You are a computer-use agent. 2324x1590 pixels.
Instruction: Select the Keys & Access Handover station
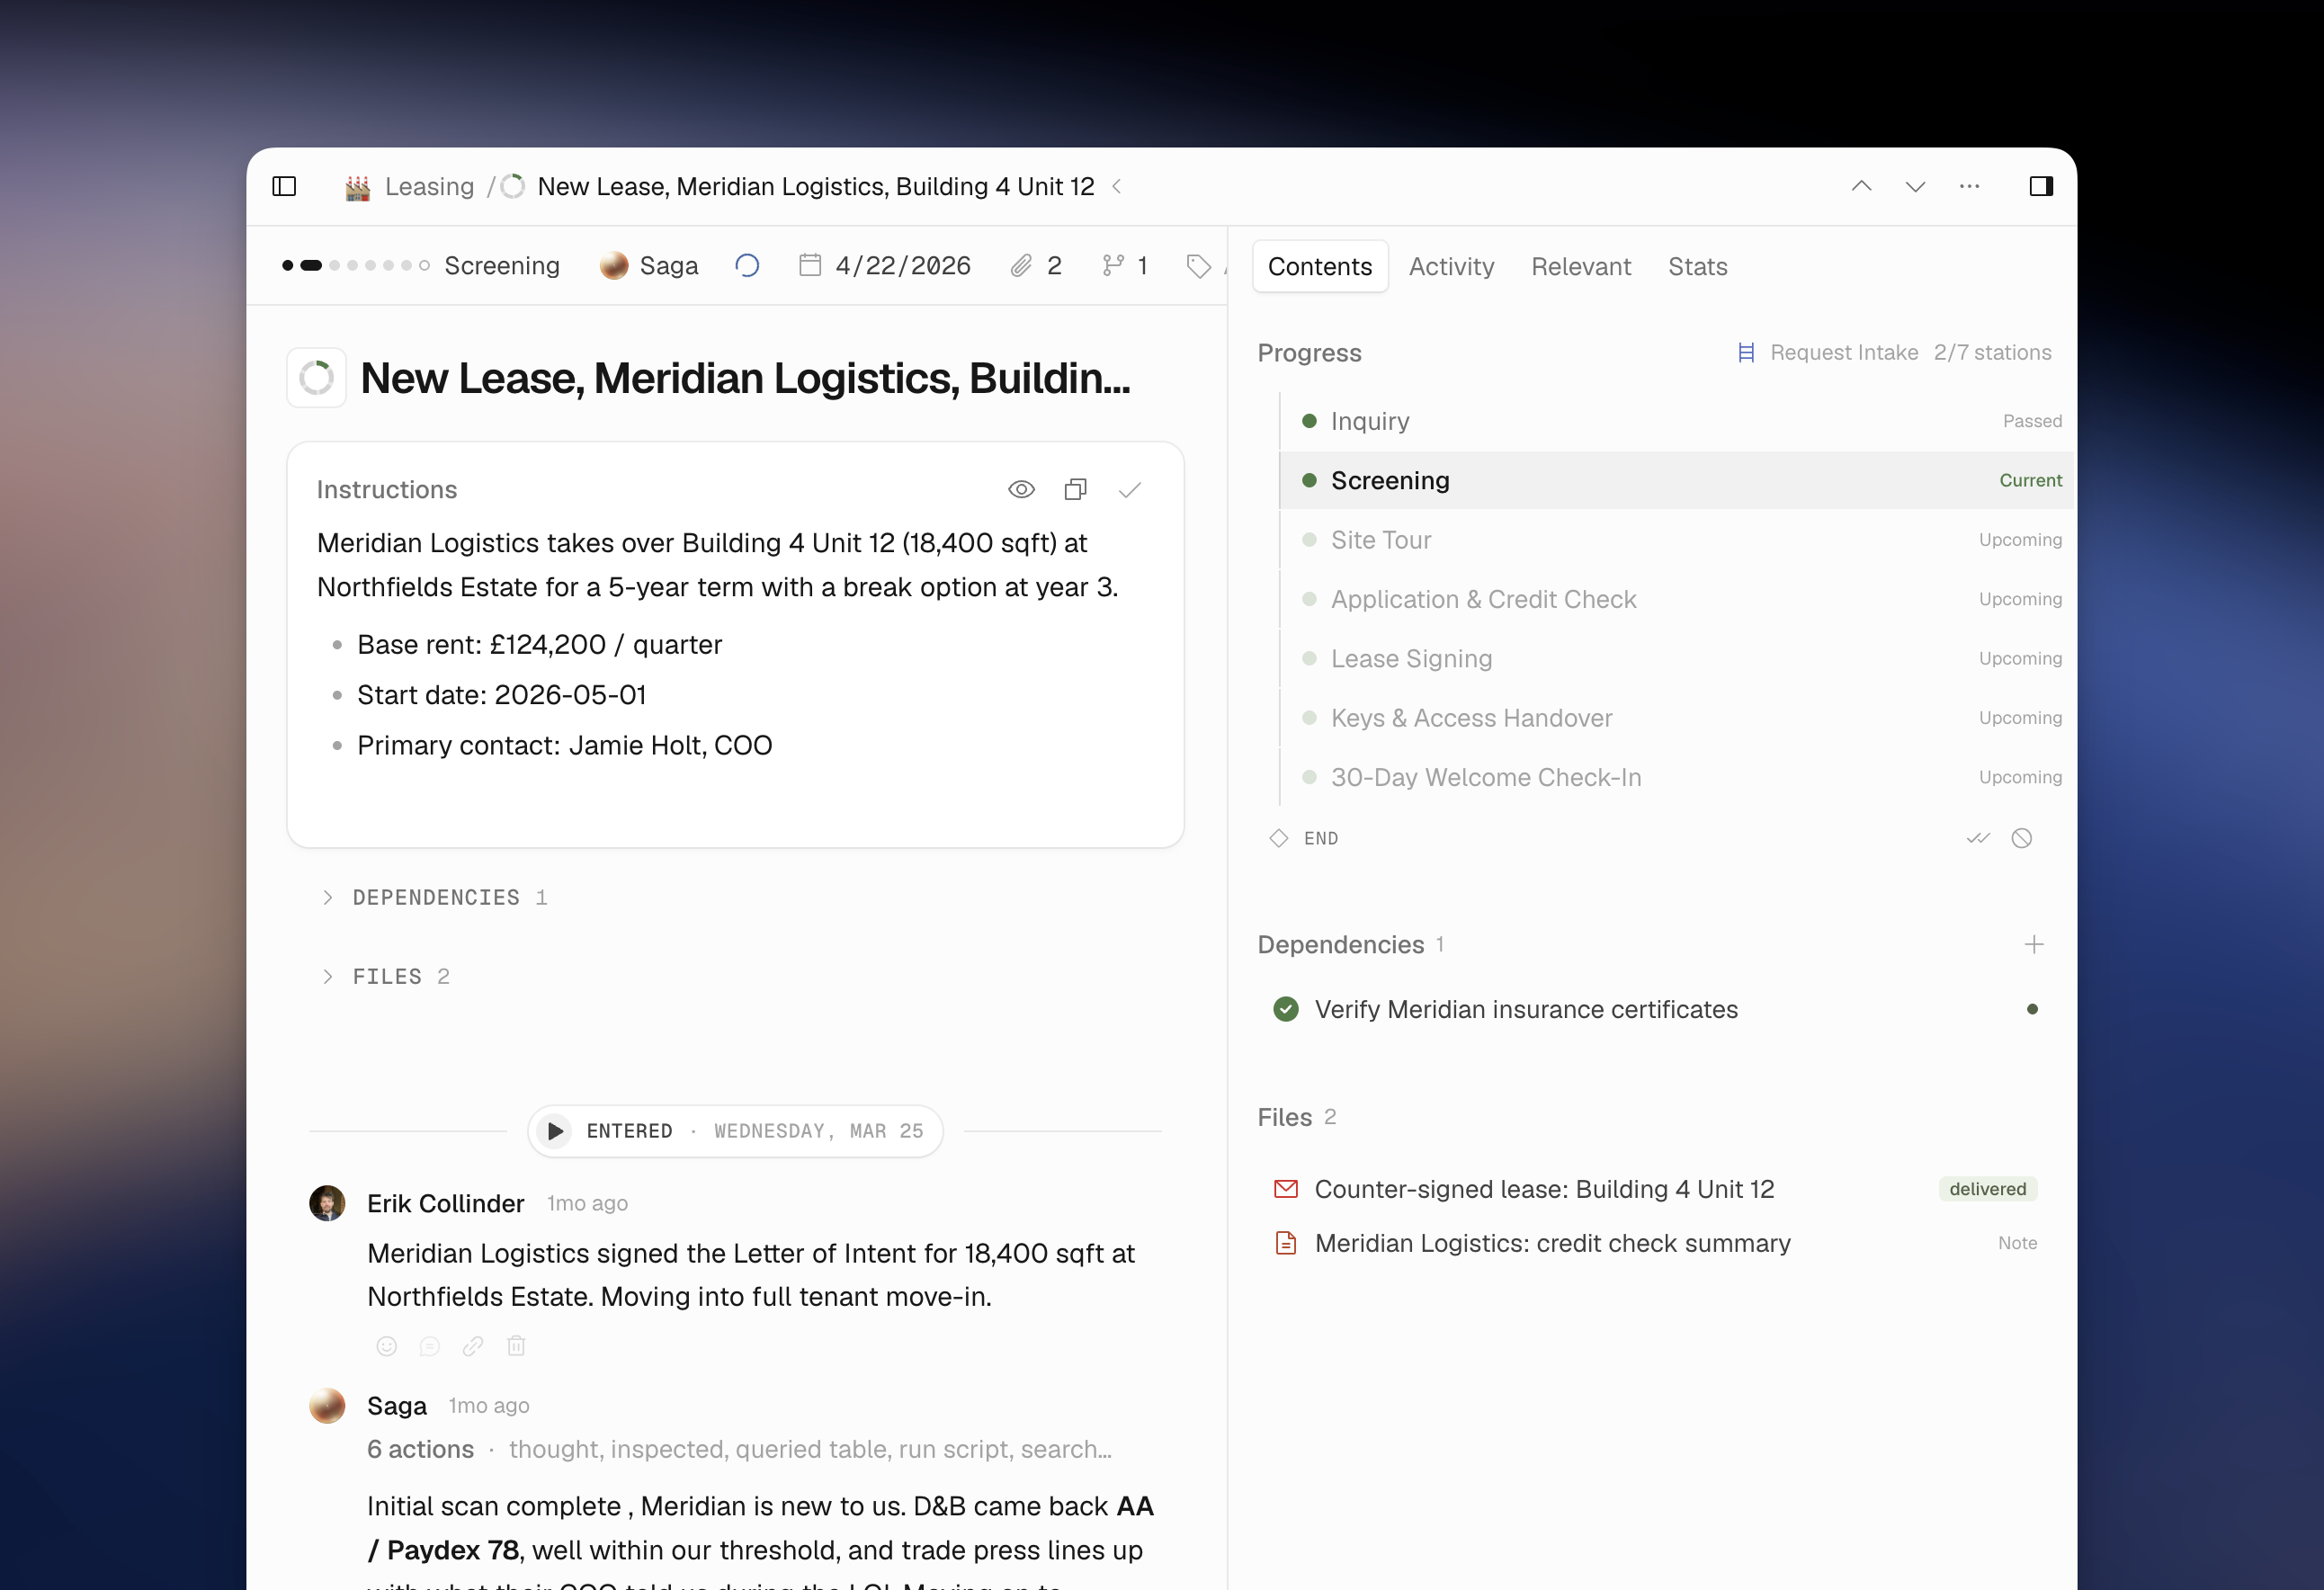1677,718
